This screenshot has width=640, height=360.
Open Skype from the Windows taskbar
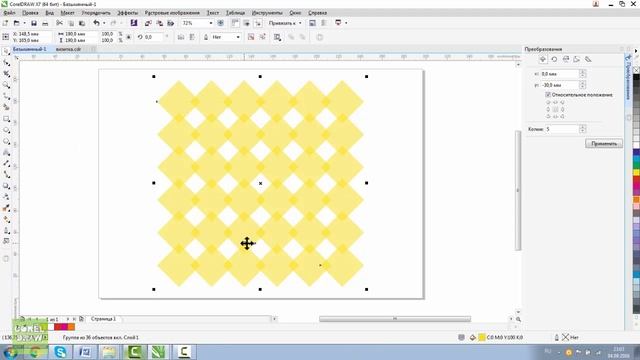pyautogui.click(x=60, y=352)
